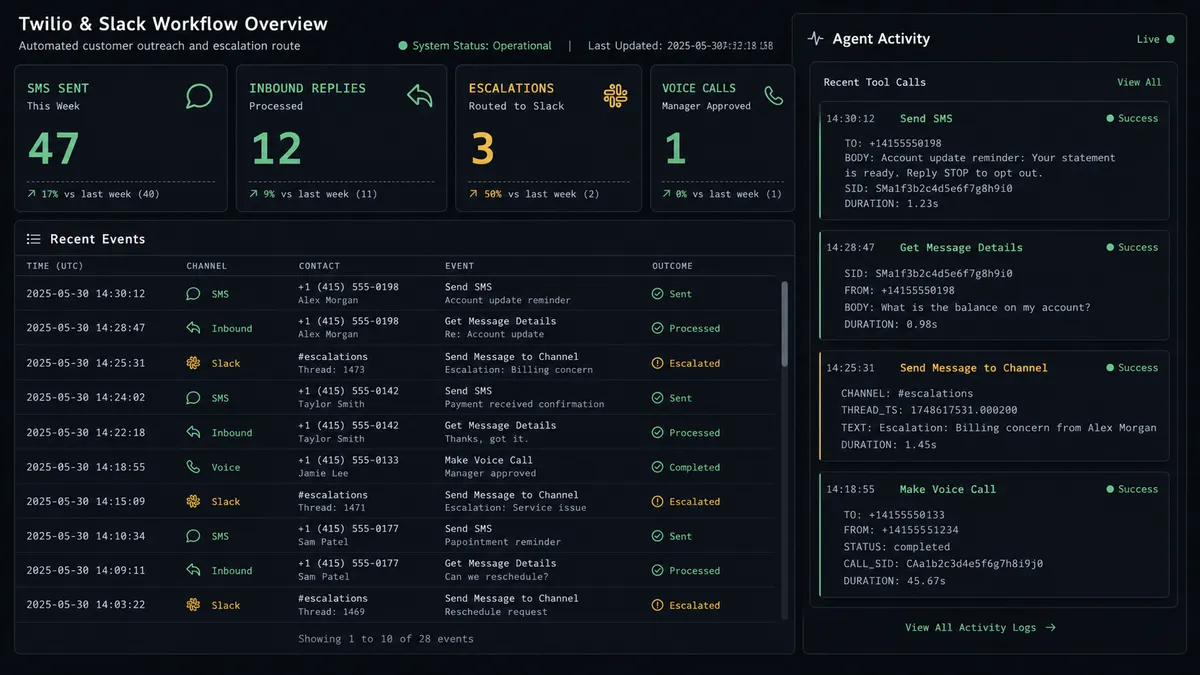
Task: Click the Slack icon in 14:15:09 row
Action: pos(193,502)
